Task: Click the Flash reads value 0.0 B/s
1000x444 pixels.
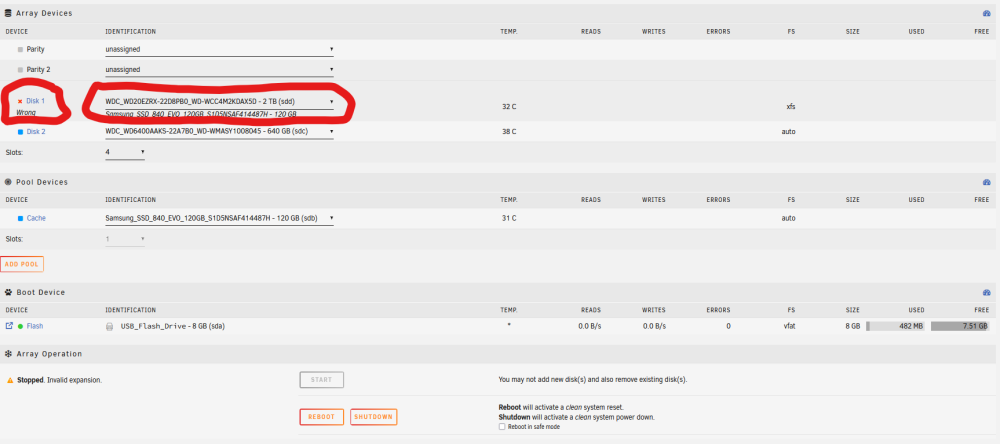Action: pos(590,326)
